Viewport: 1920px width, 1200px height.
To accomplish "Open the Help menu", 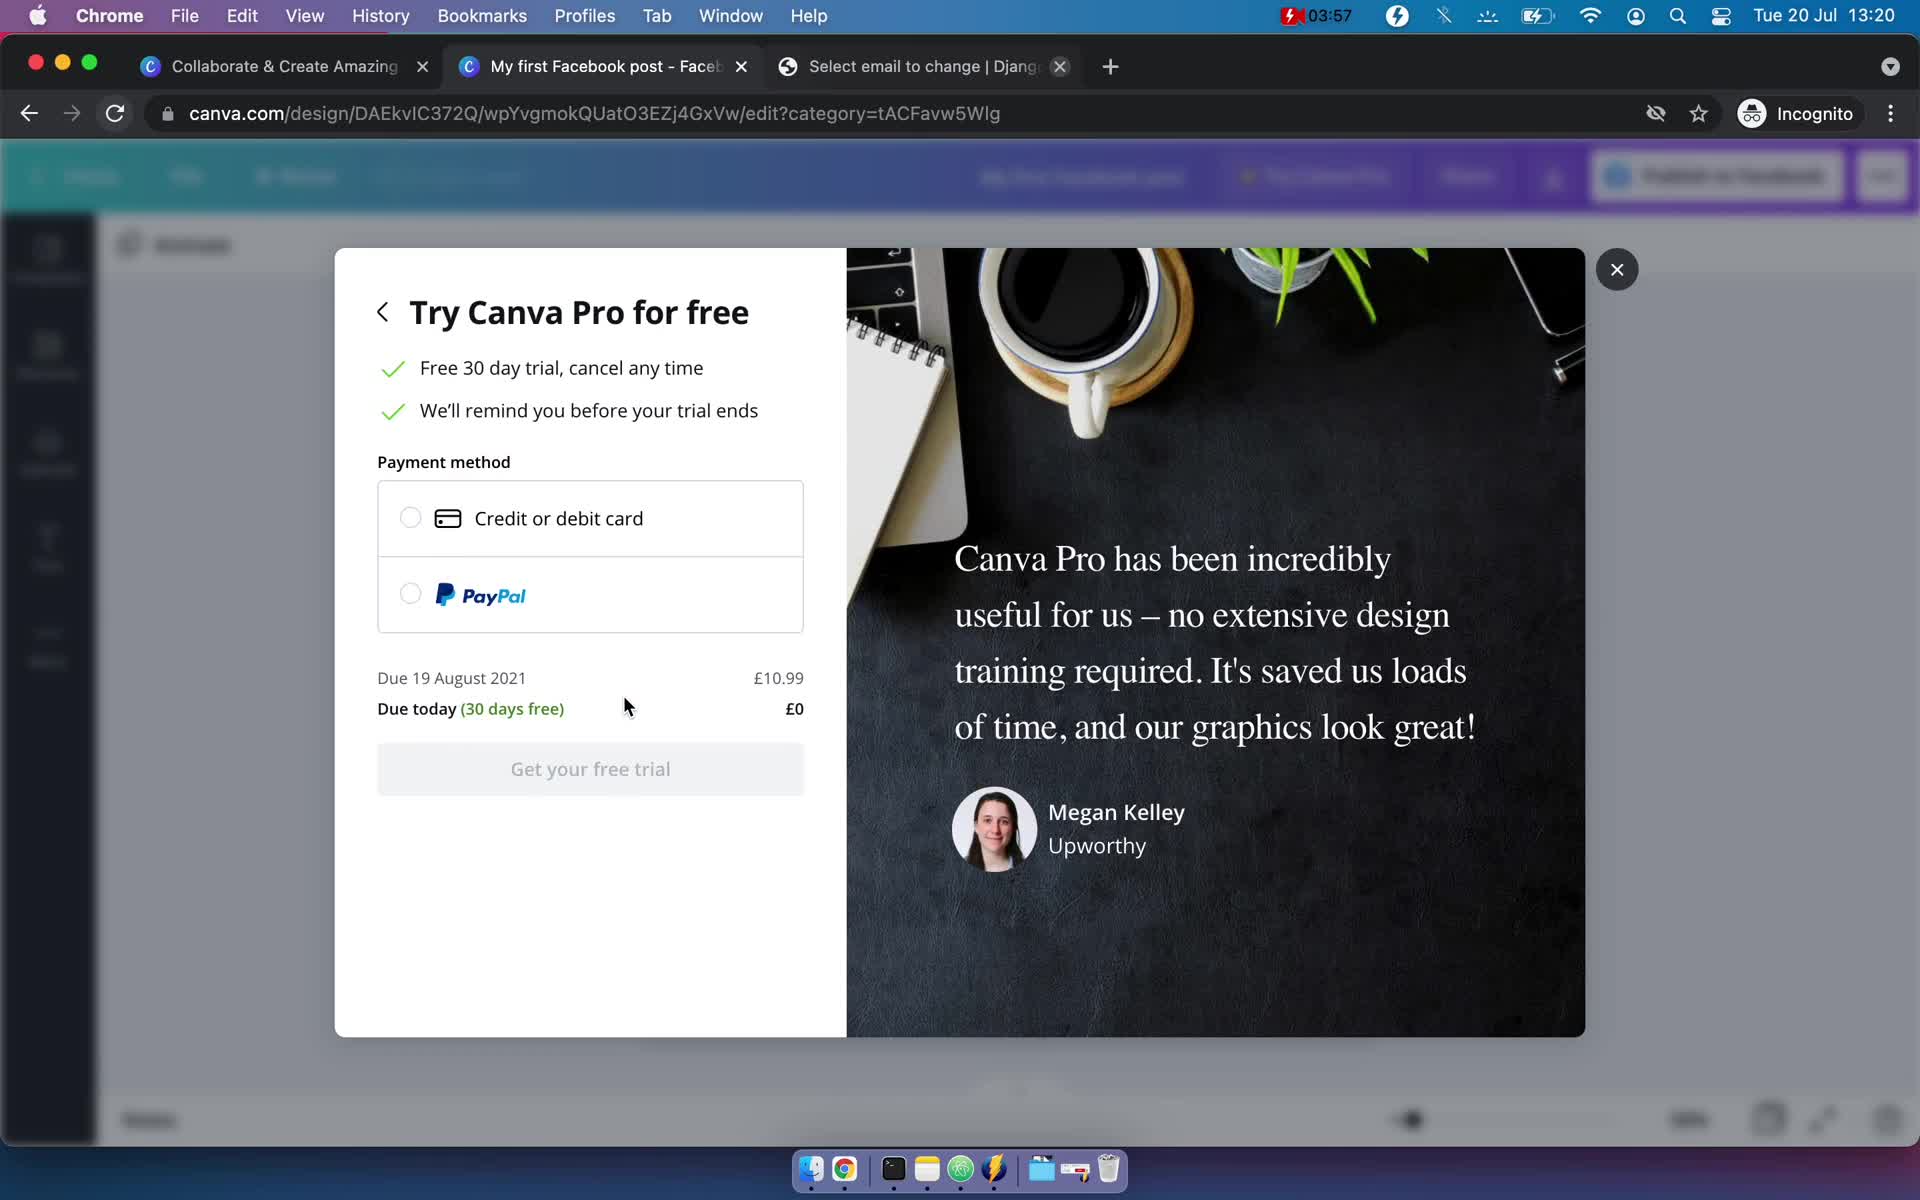I will click(x=808, y=16).
